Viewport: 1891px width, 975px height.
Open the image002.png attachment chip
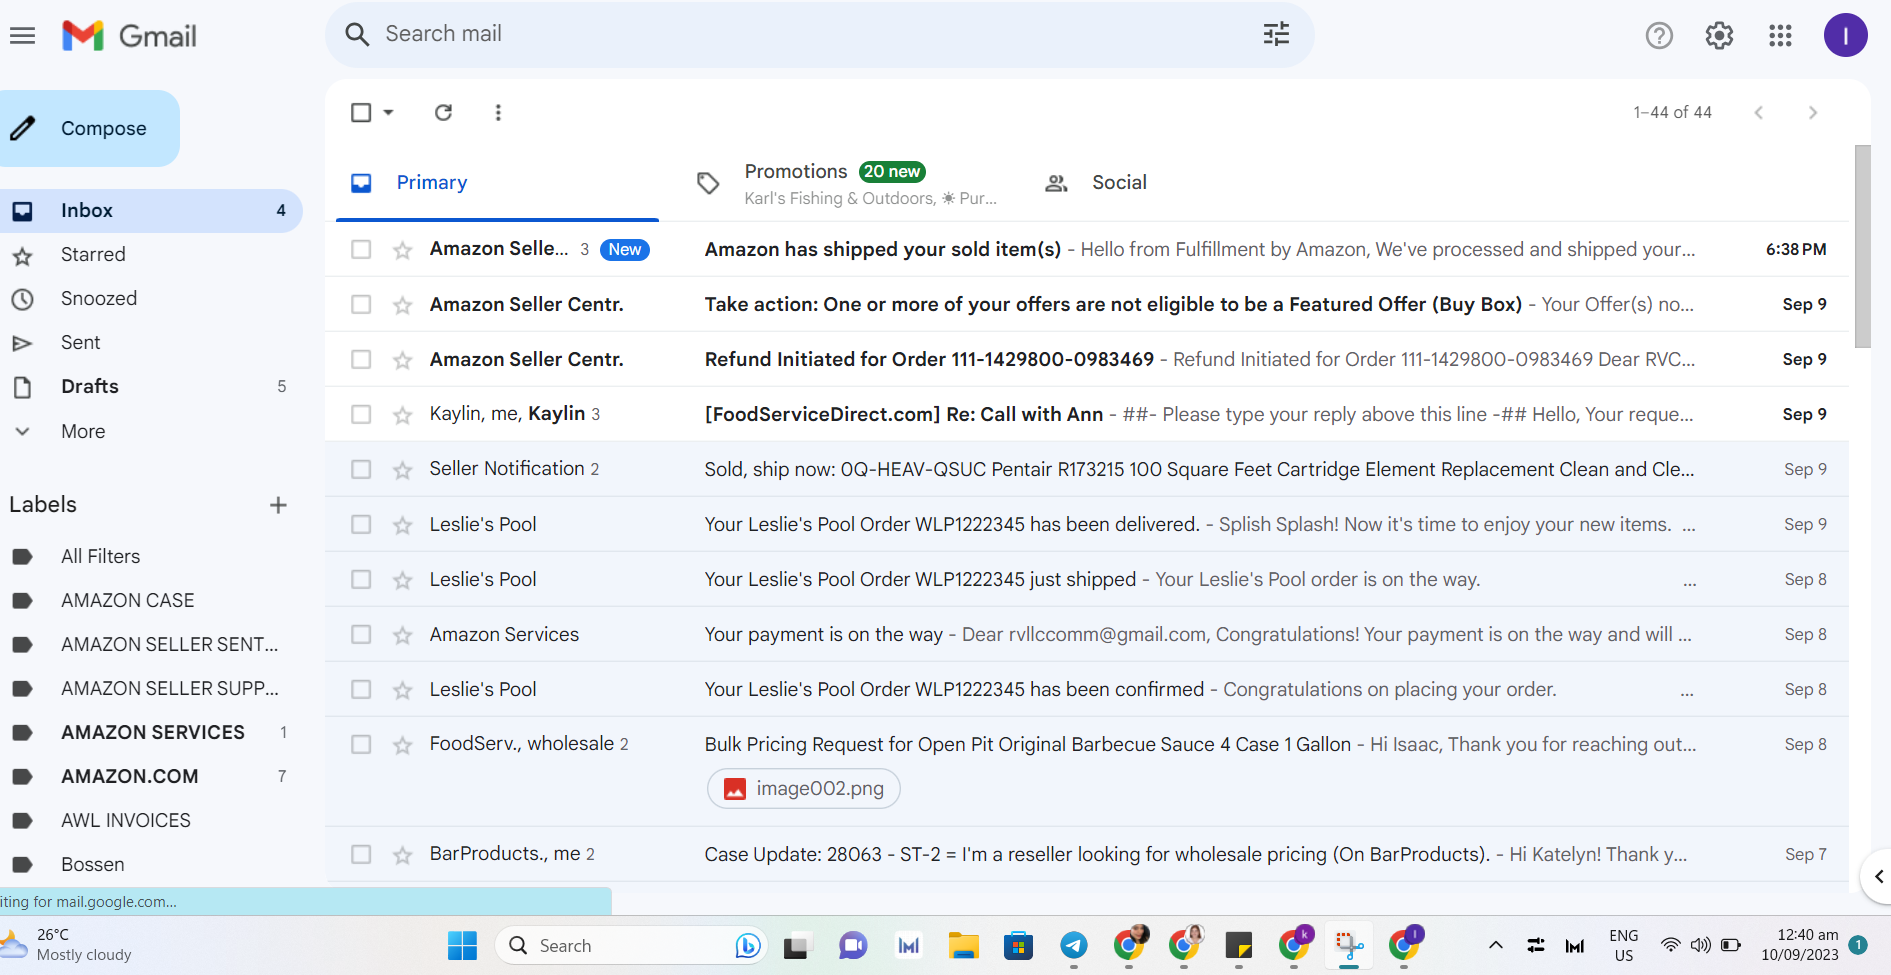(x=804, y=788)
